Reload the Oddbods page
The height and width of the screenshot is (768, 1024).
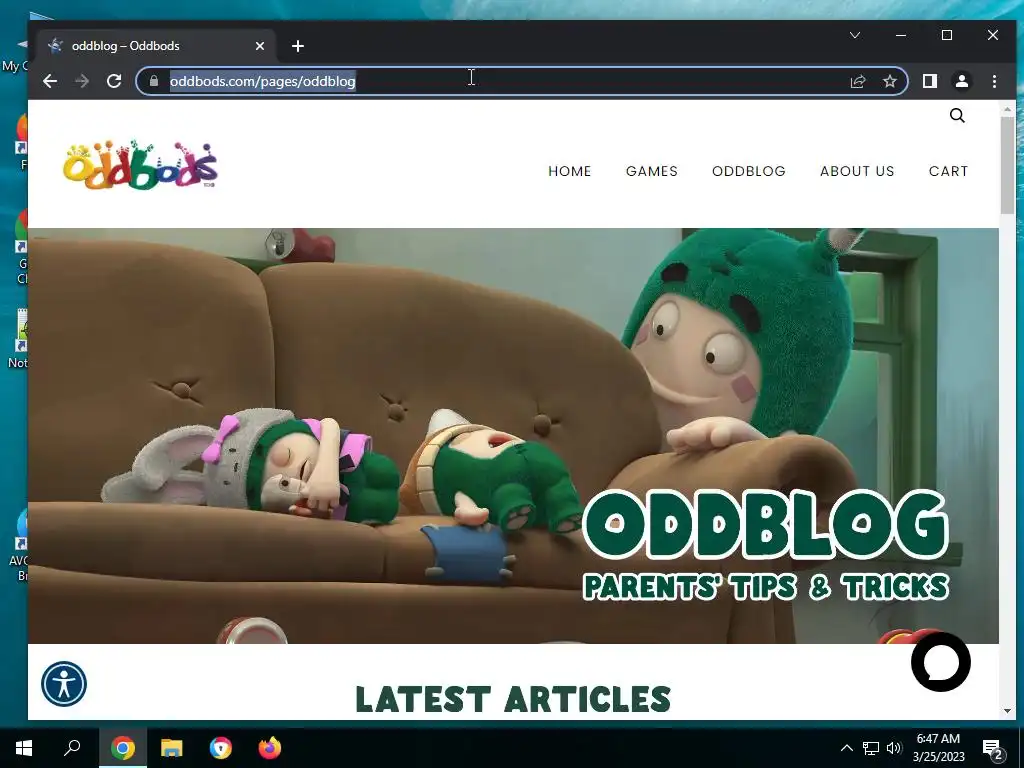(114, 81)
